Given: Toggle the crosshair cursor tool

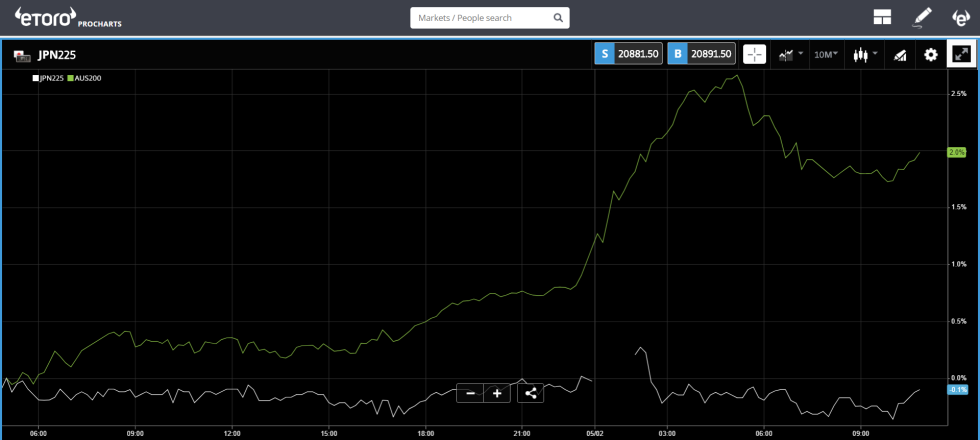Looking at the screenshot, I should coord(754,54).
